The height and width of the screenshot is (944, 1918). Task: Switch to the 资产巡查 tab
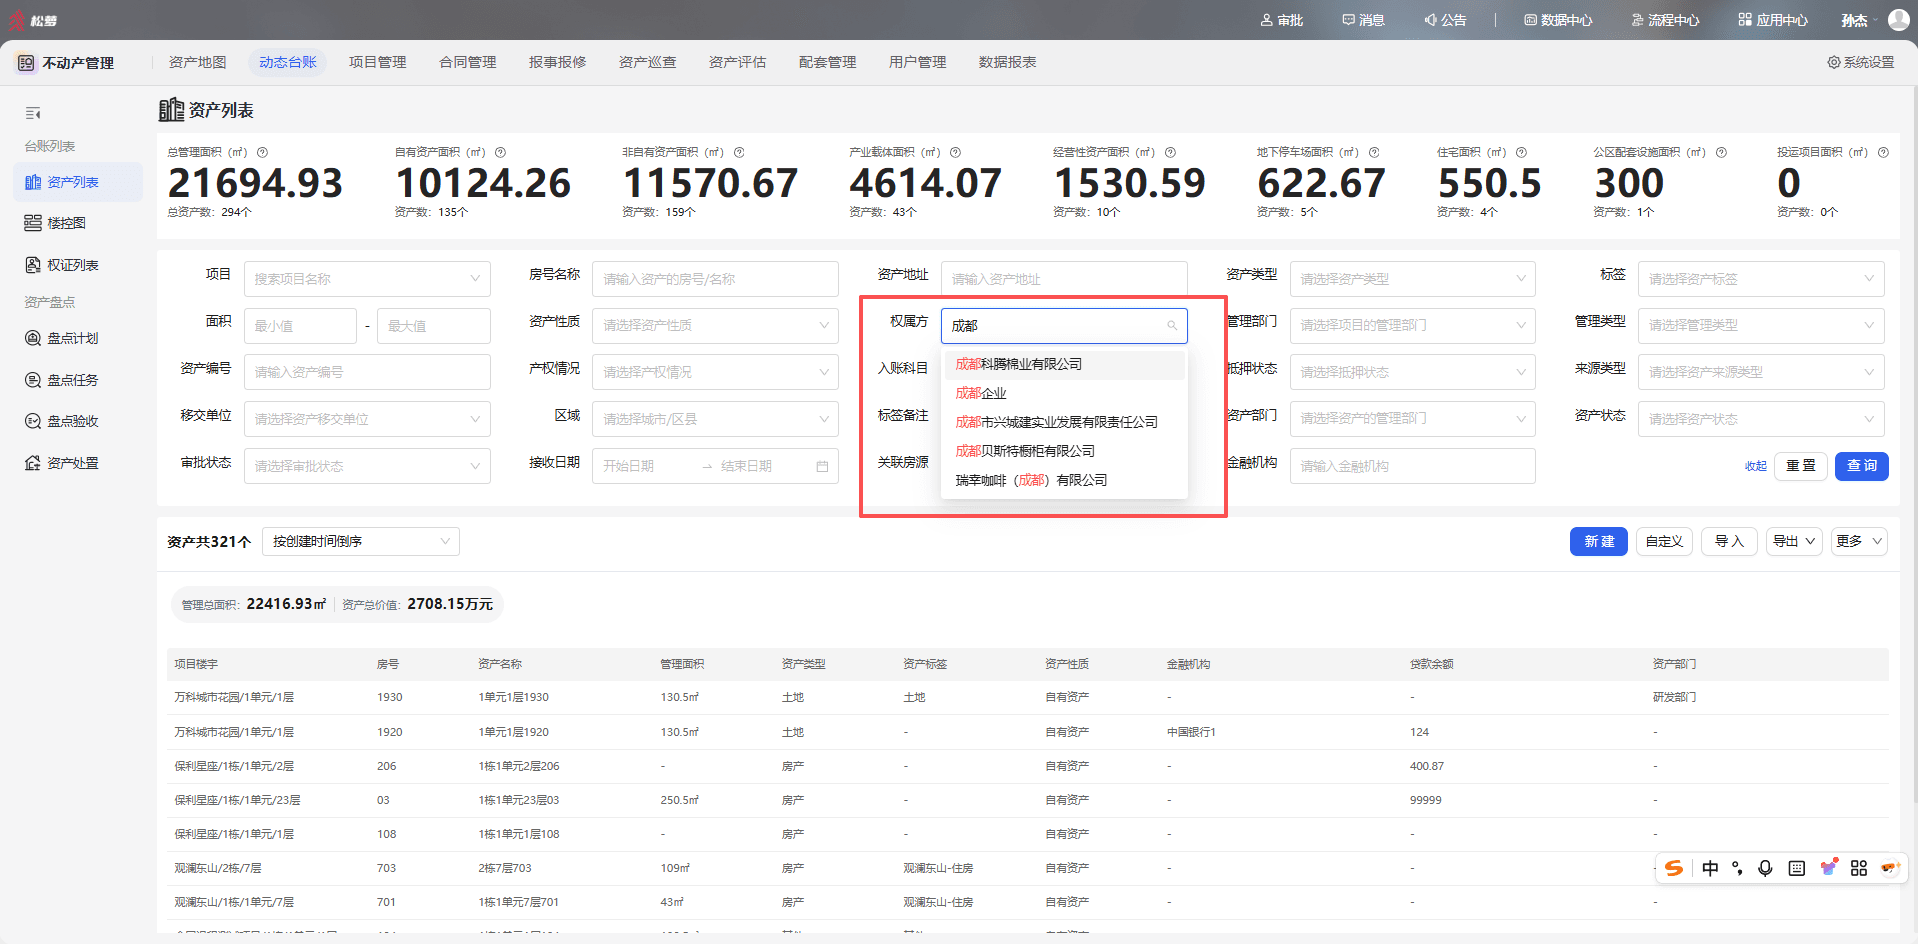pos(648,62)
